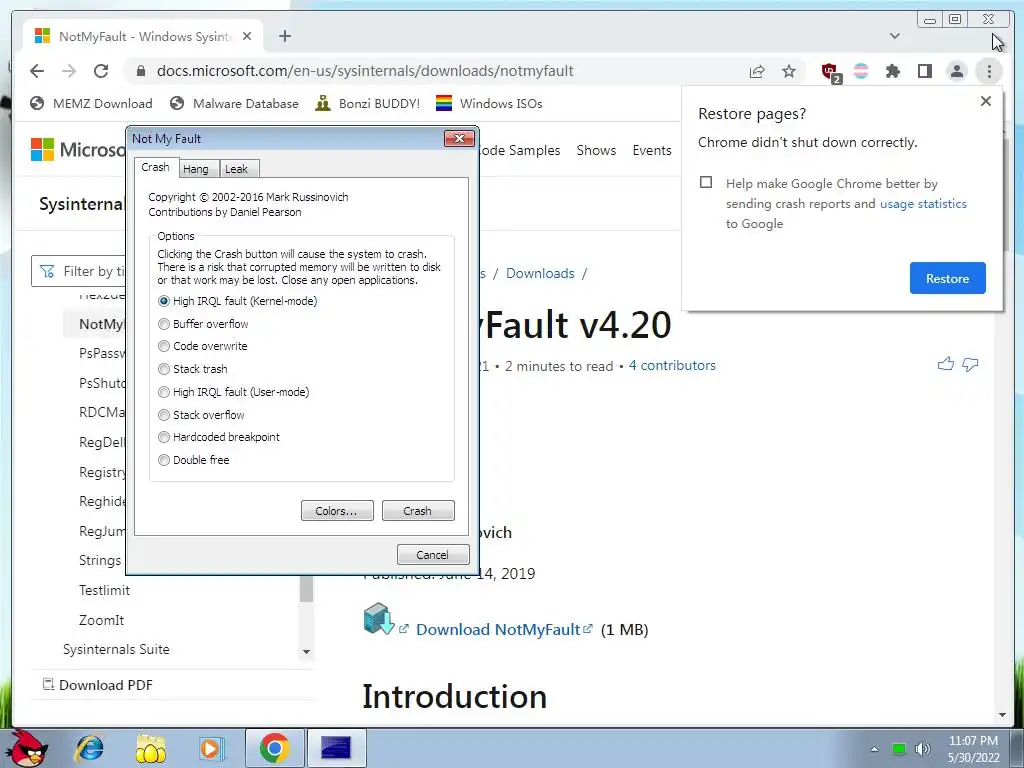
Task: Open the Shows menu on Microsoft Docs
Action: click(x=596, y=150)
